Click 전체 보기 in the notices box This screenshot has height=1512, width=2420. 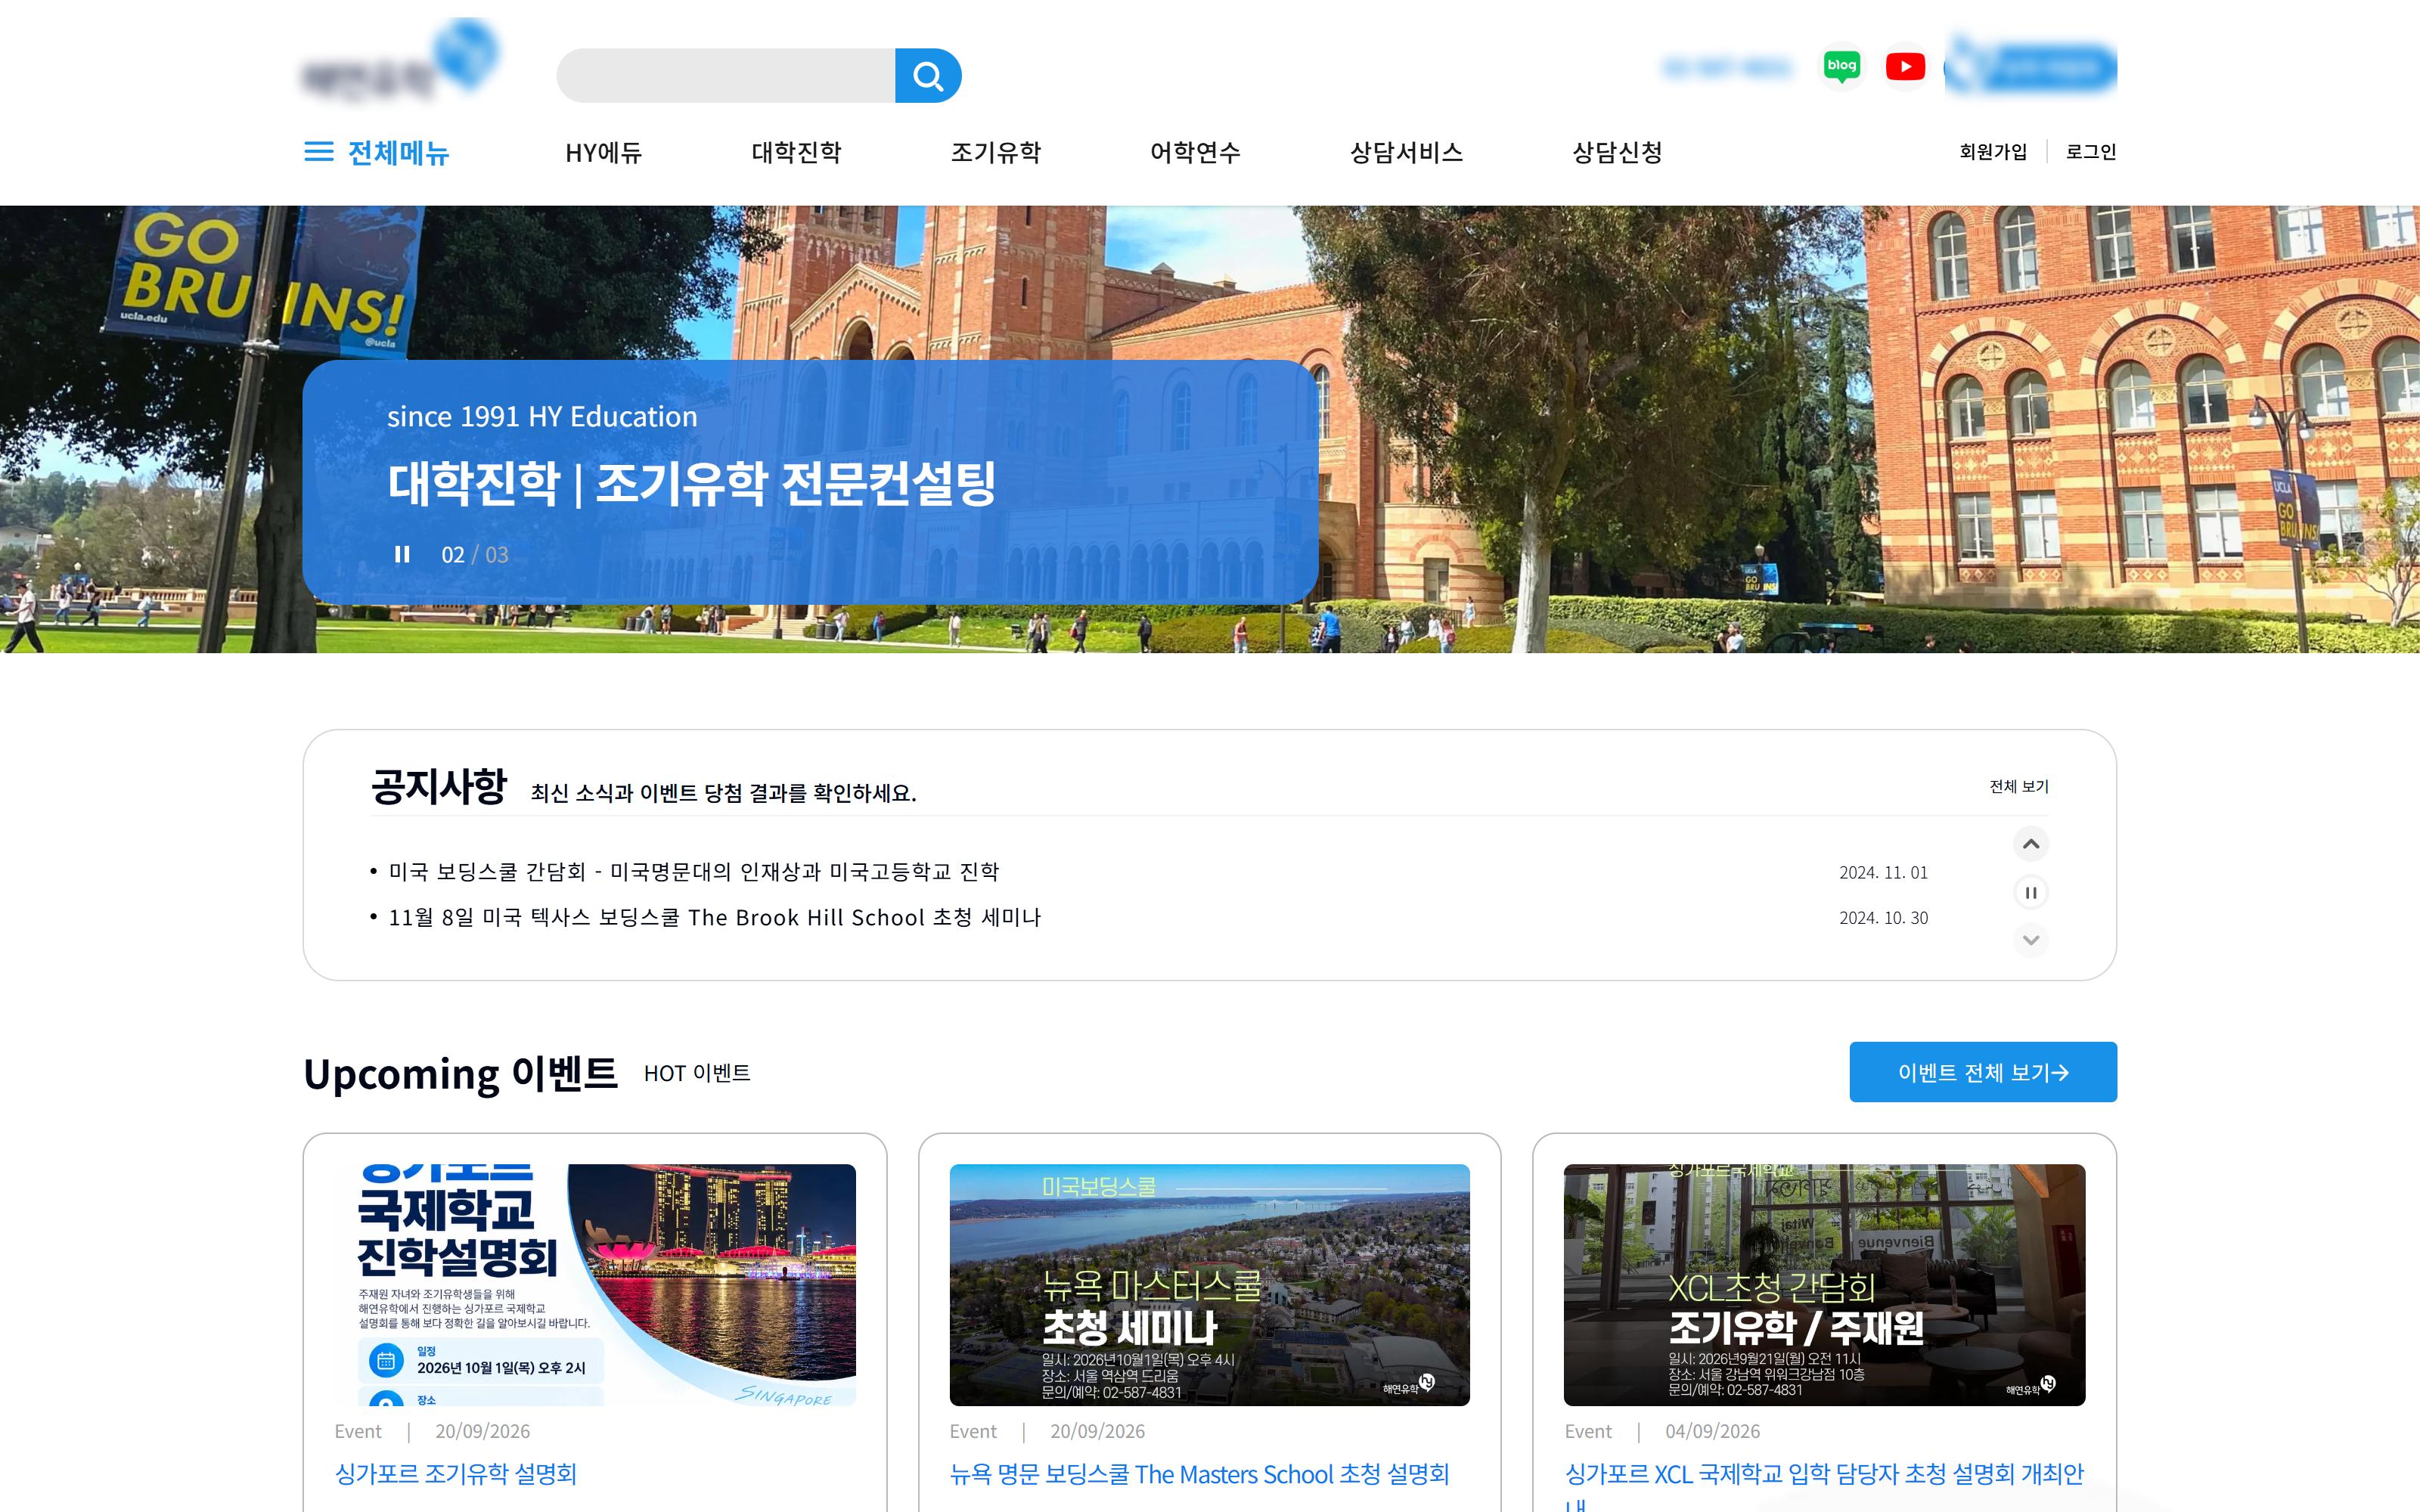click(x=2019, y=786)
